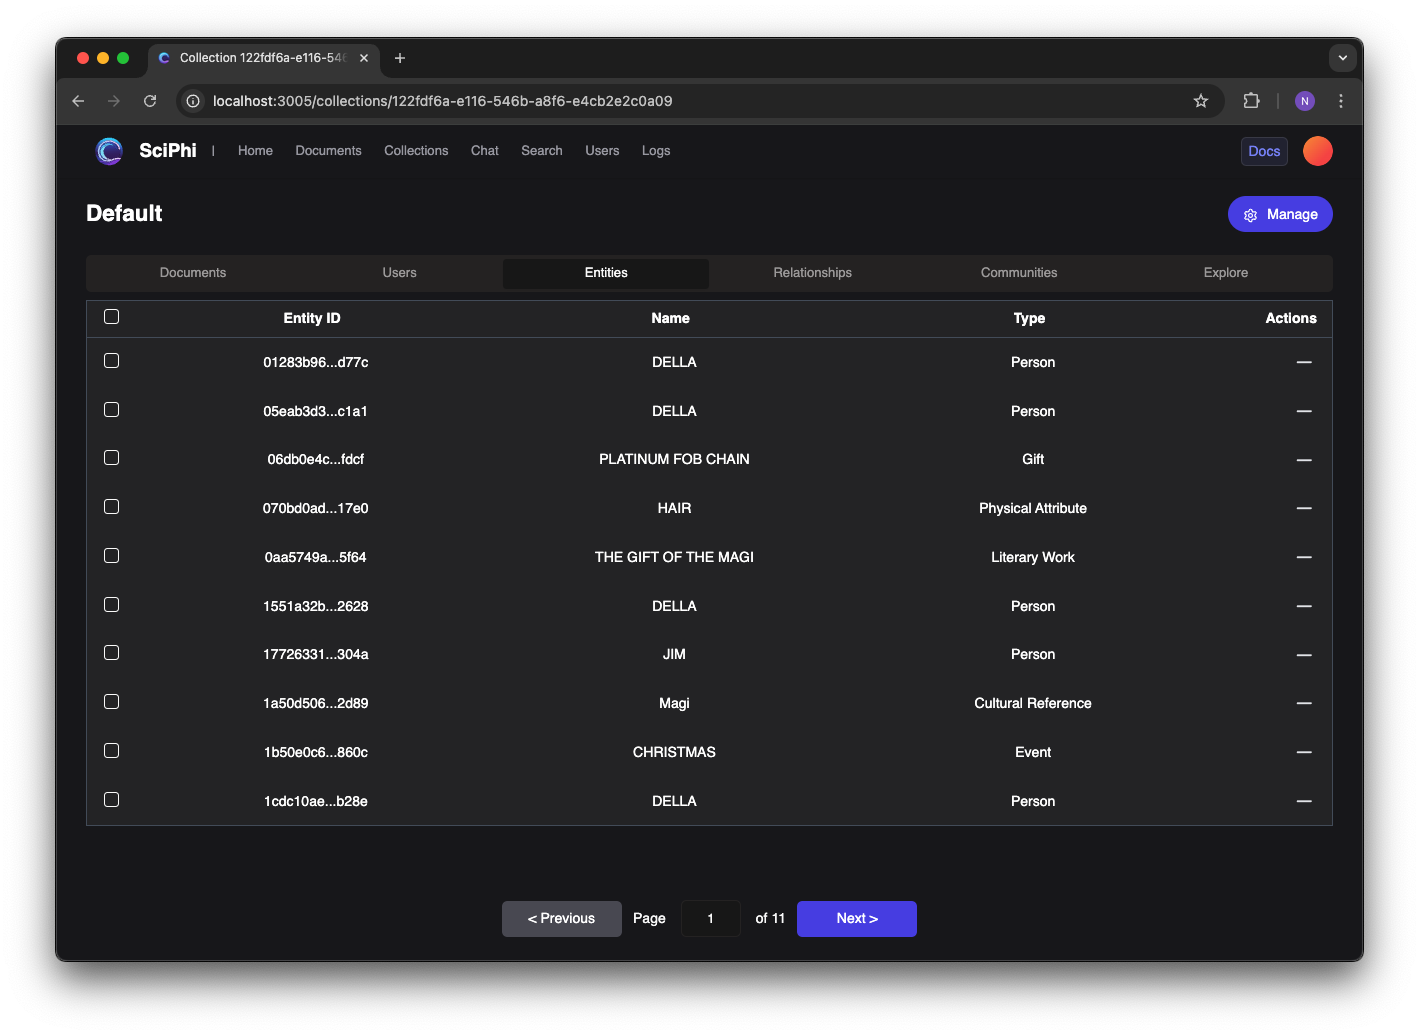
Task: Switch to the Relationships tab
Action: point(813,273)
